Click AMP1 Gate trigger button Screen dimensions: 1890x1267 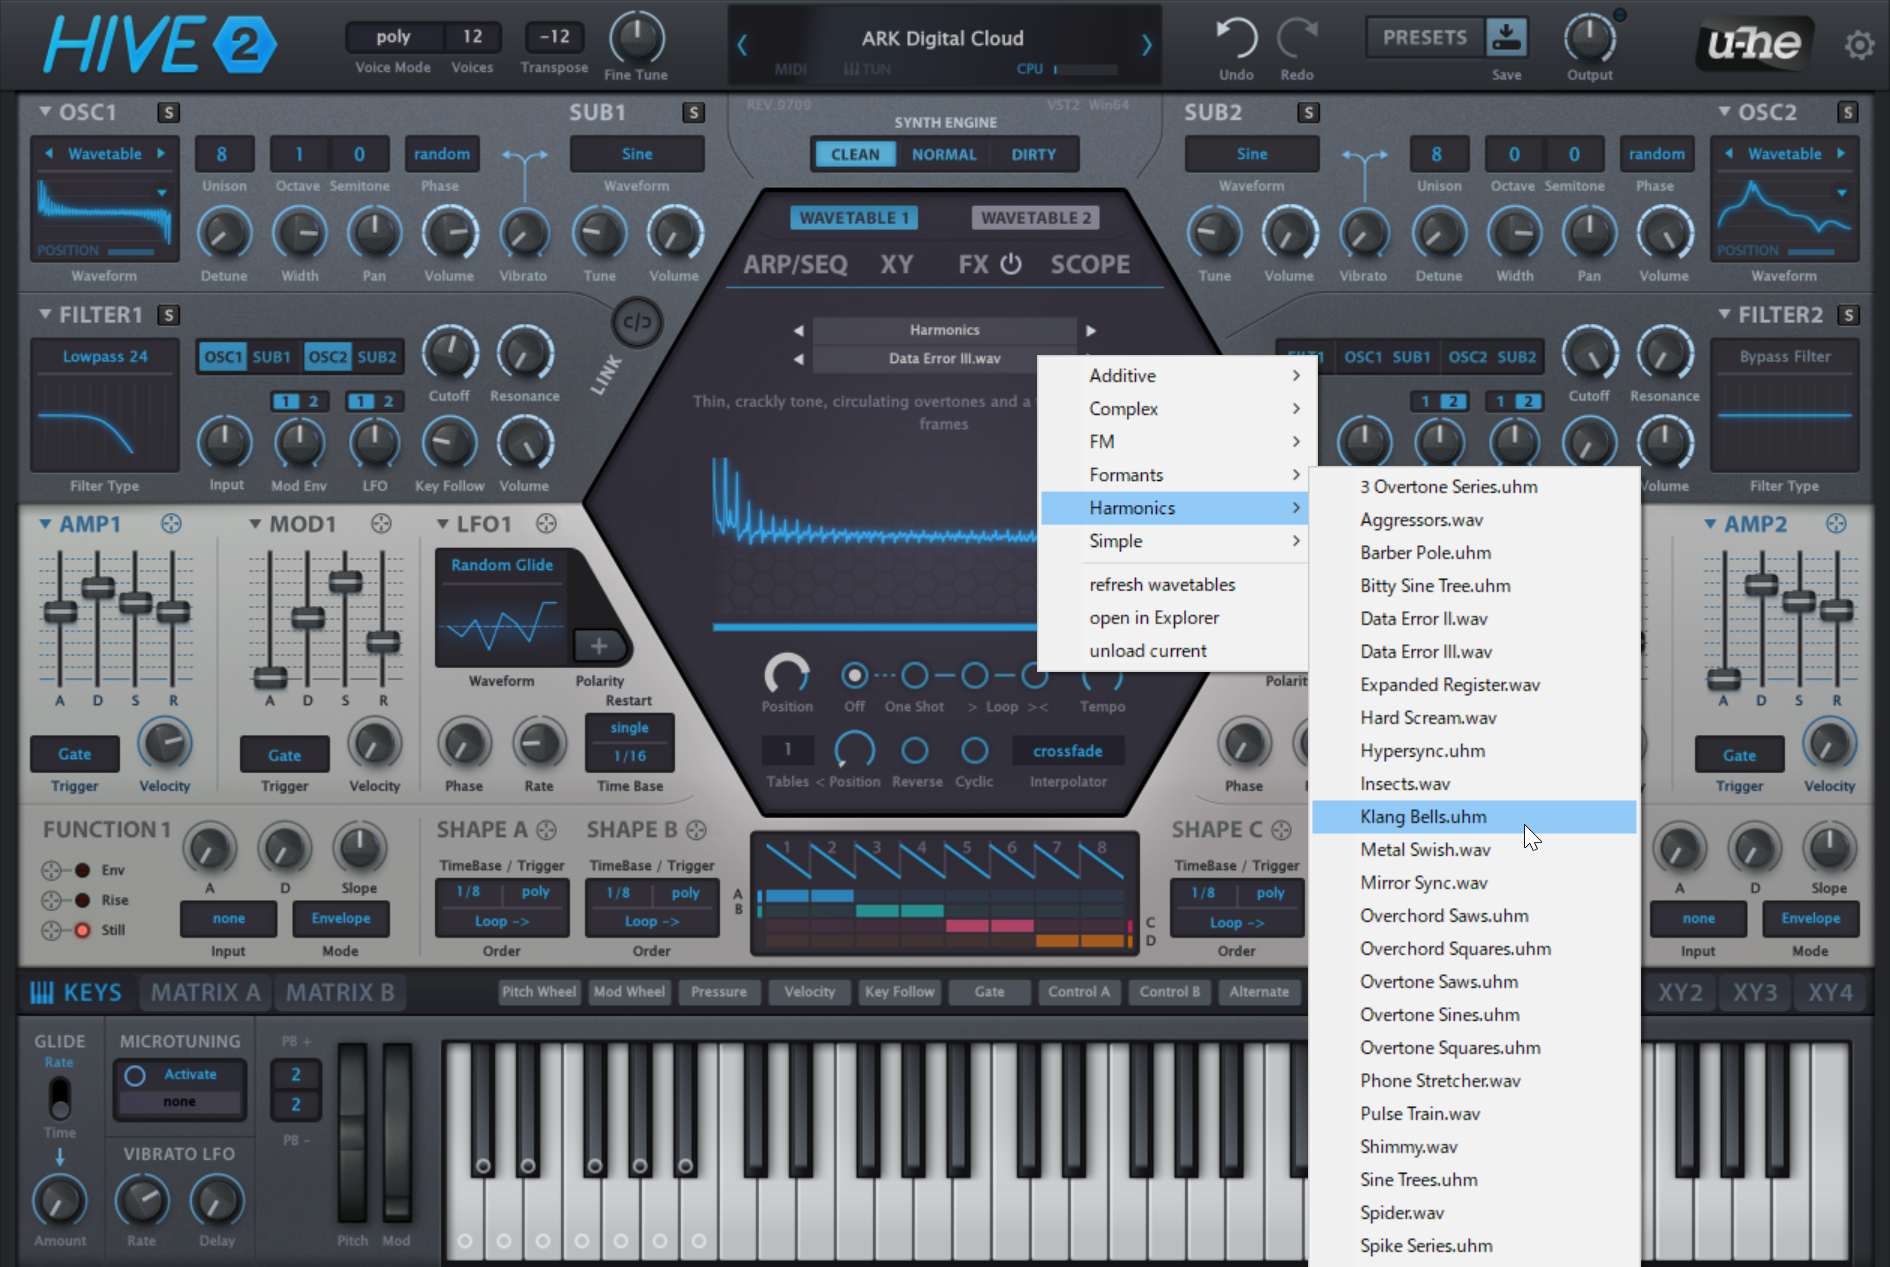pos(74,754)
